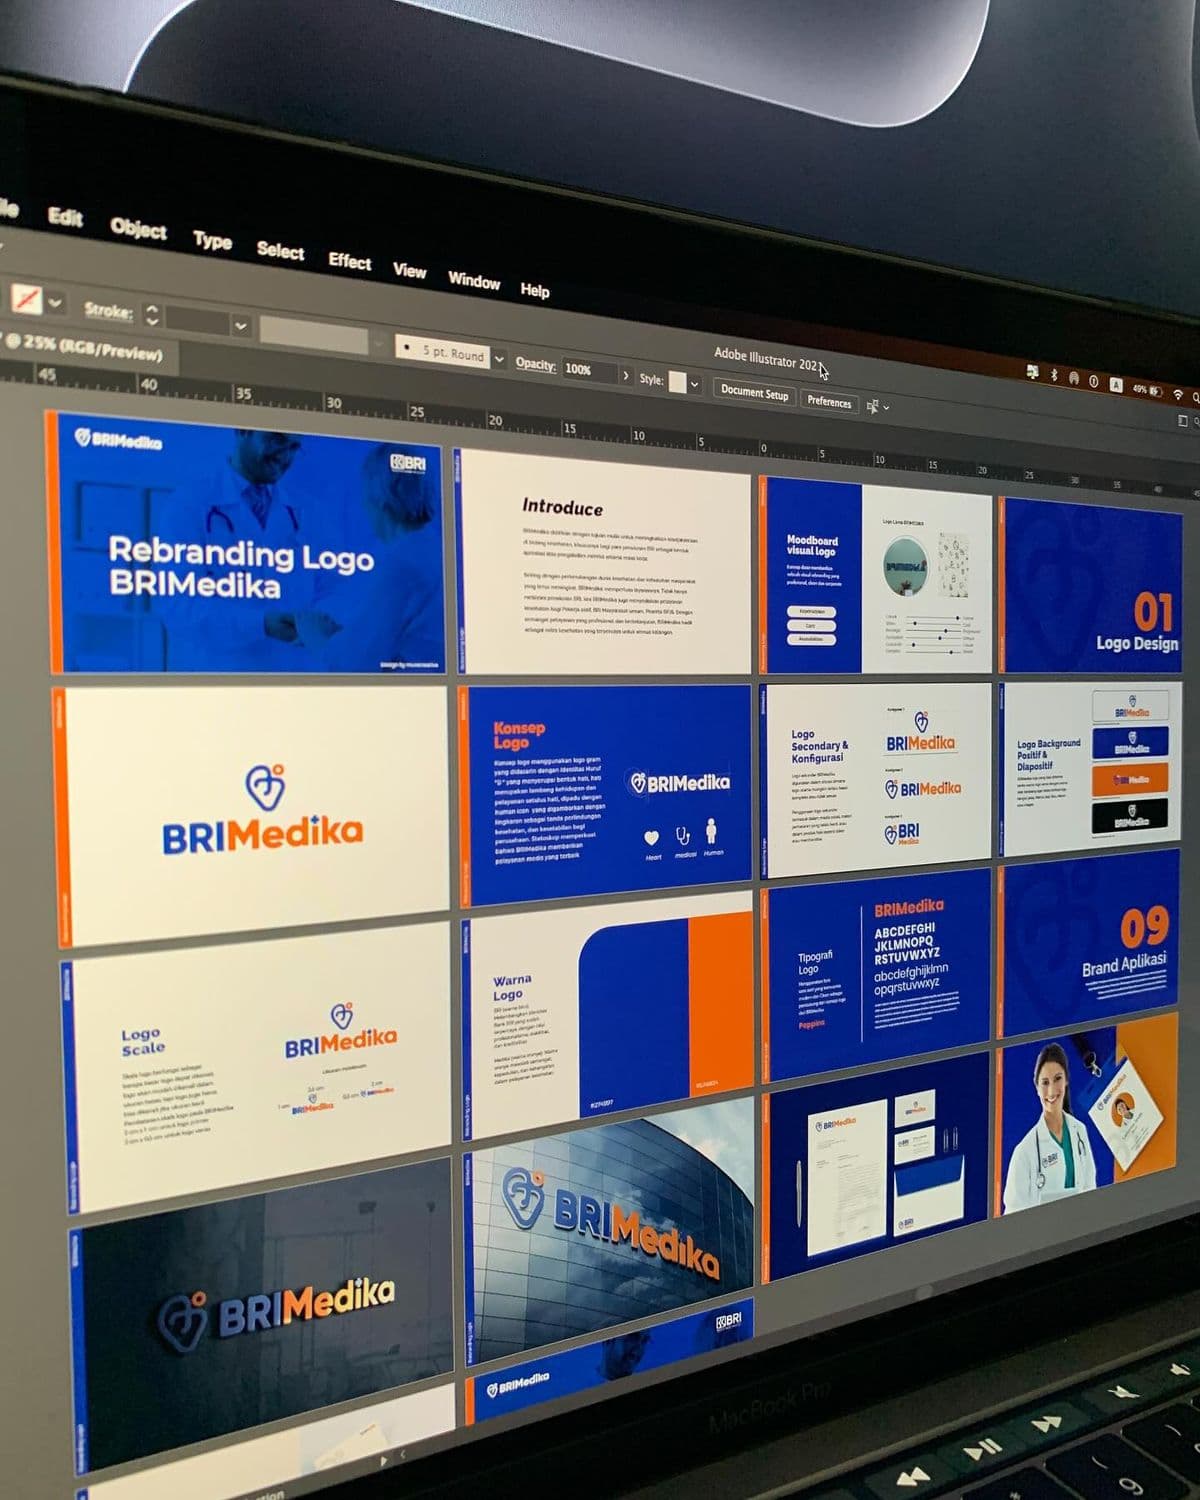Click the Document Setup button
Viewport: 1200px width, 1500px height.
[755, 393]
